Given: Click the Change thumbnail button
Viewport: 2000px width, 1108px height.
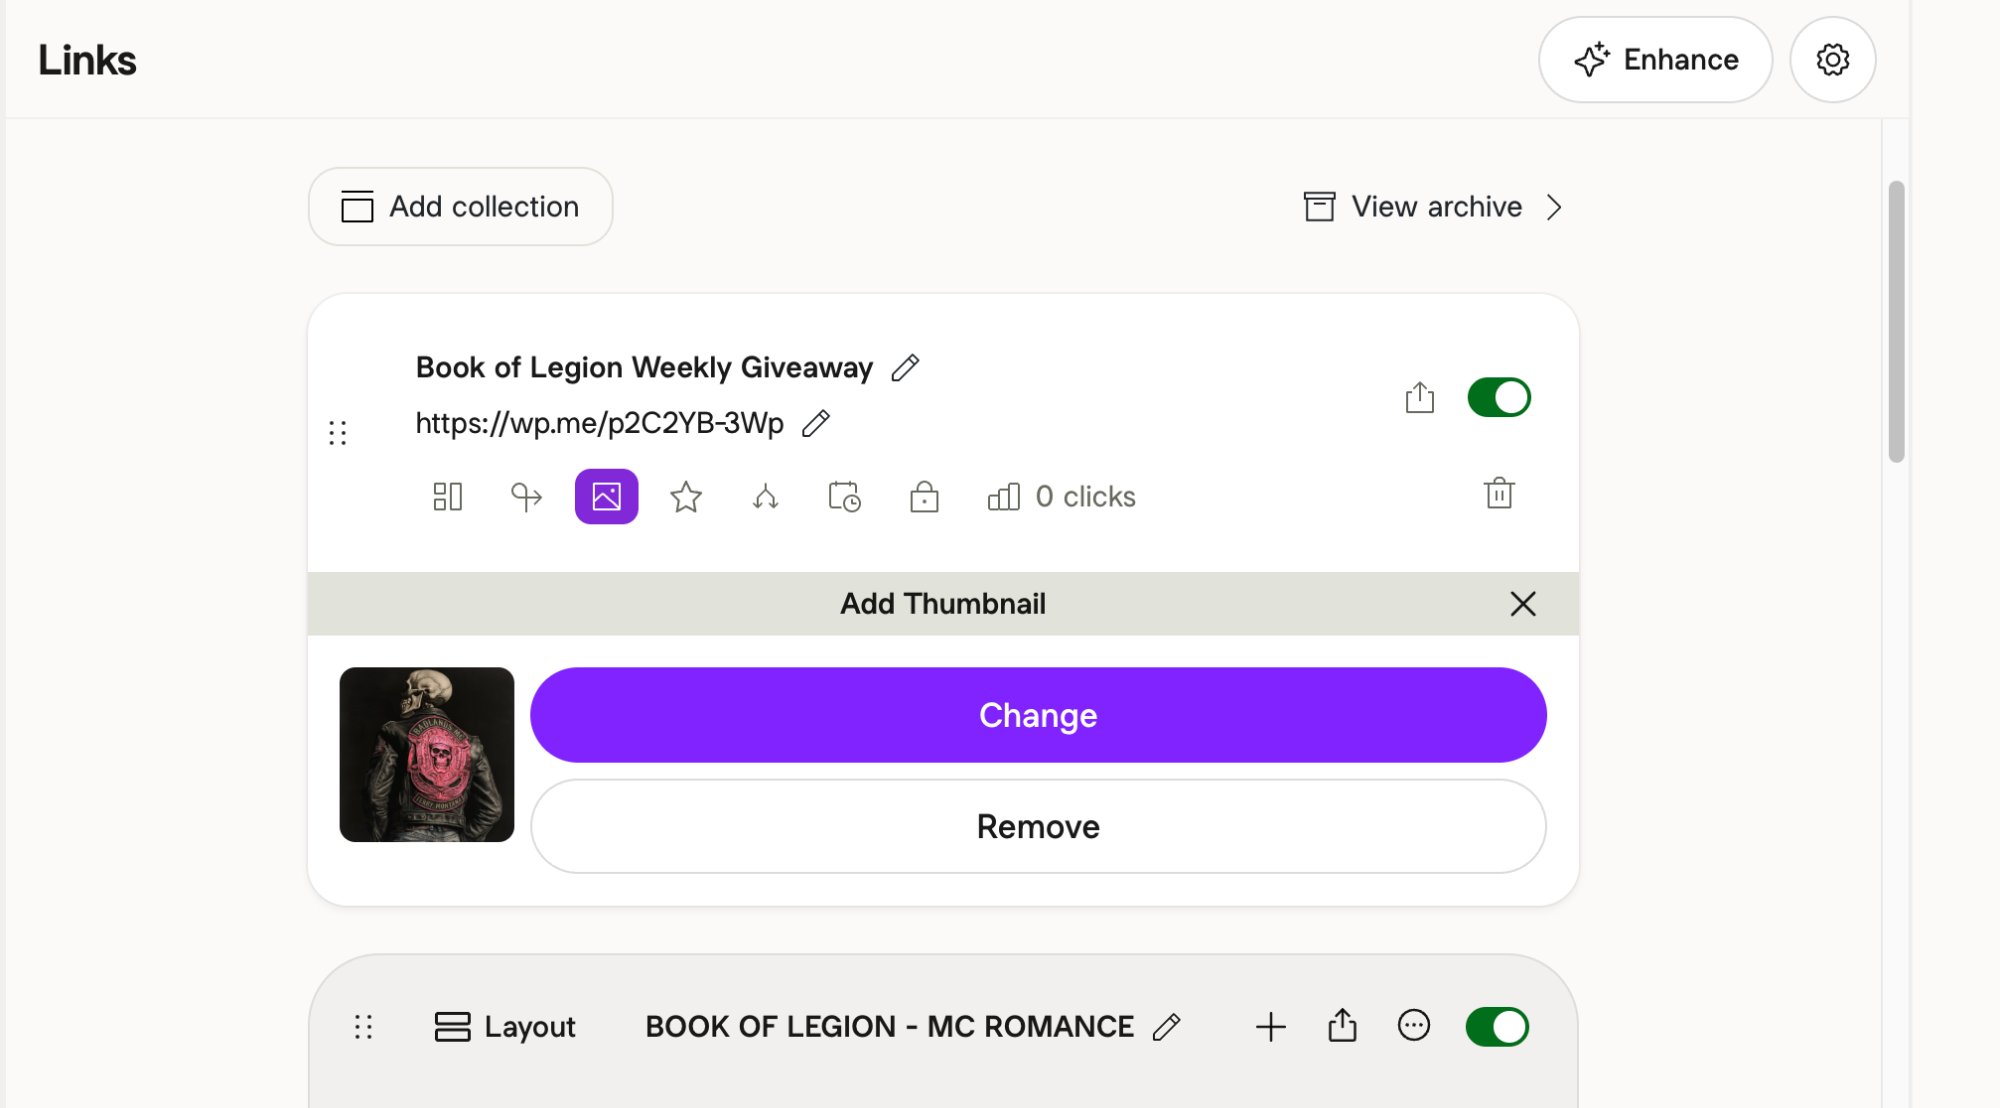Looking at the screenshot, I should coord(1038,716).
